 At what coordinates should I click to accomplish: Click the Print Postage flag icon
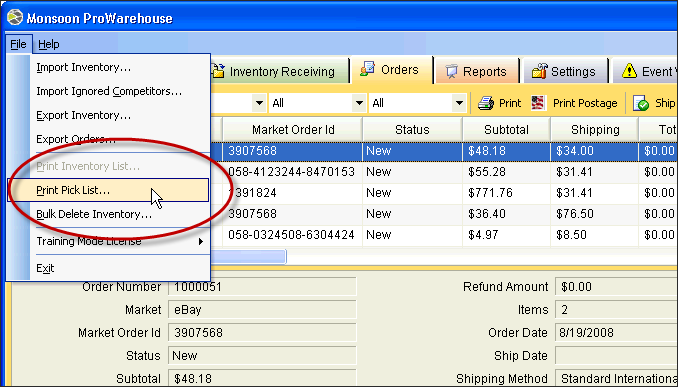click(x=538, y=103)
